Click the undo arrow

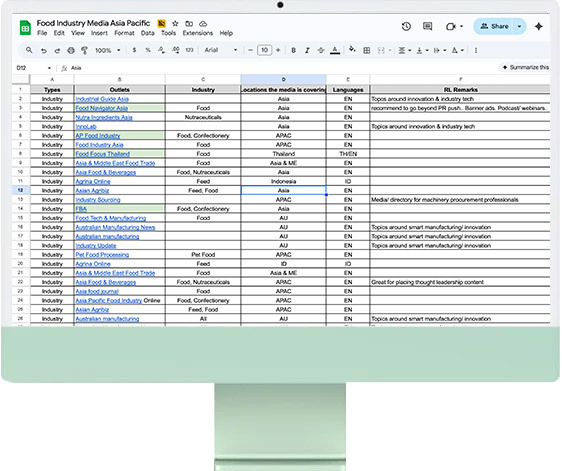point(43,51)
